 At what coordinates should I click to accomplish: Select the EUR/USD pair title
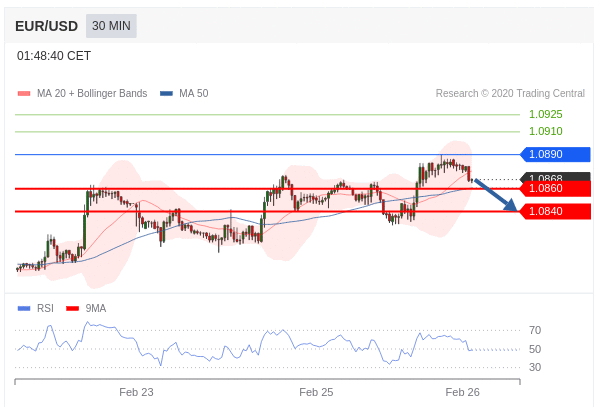(46, 26)
